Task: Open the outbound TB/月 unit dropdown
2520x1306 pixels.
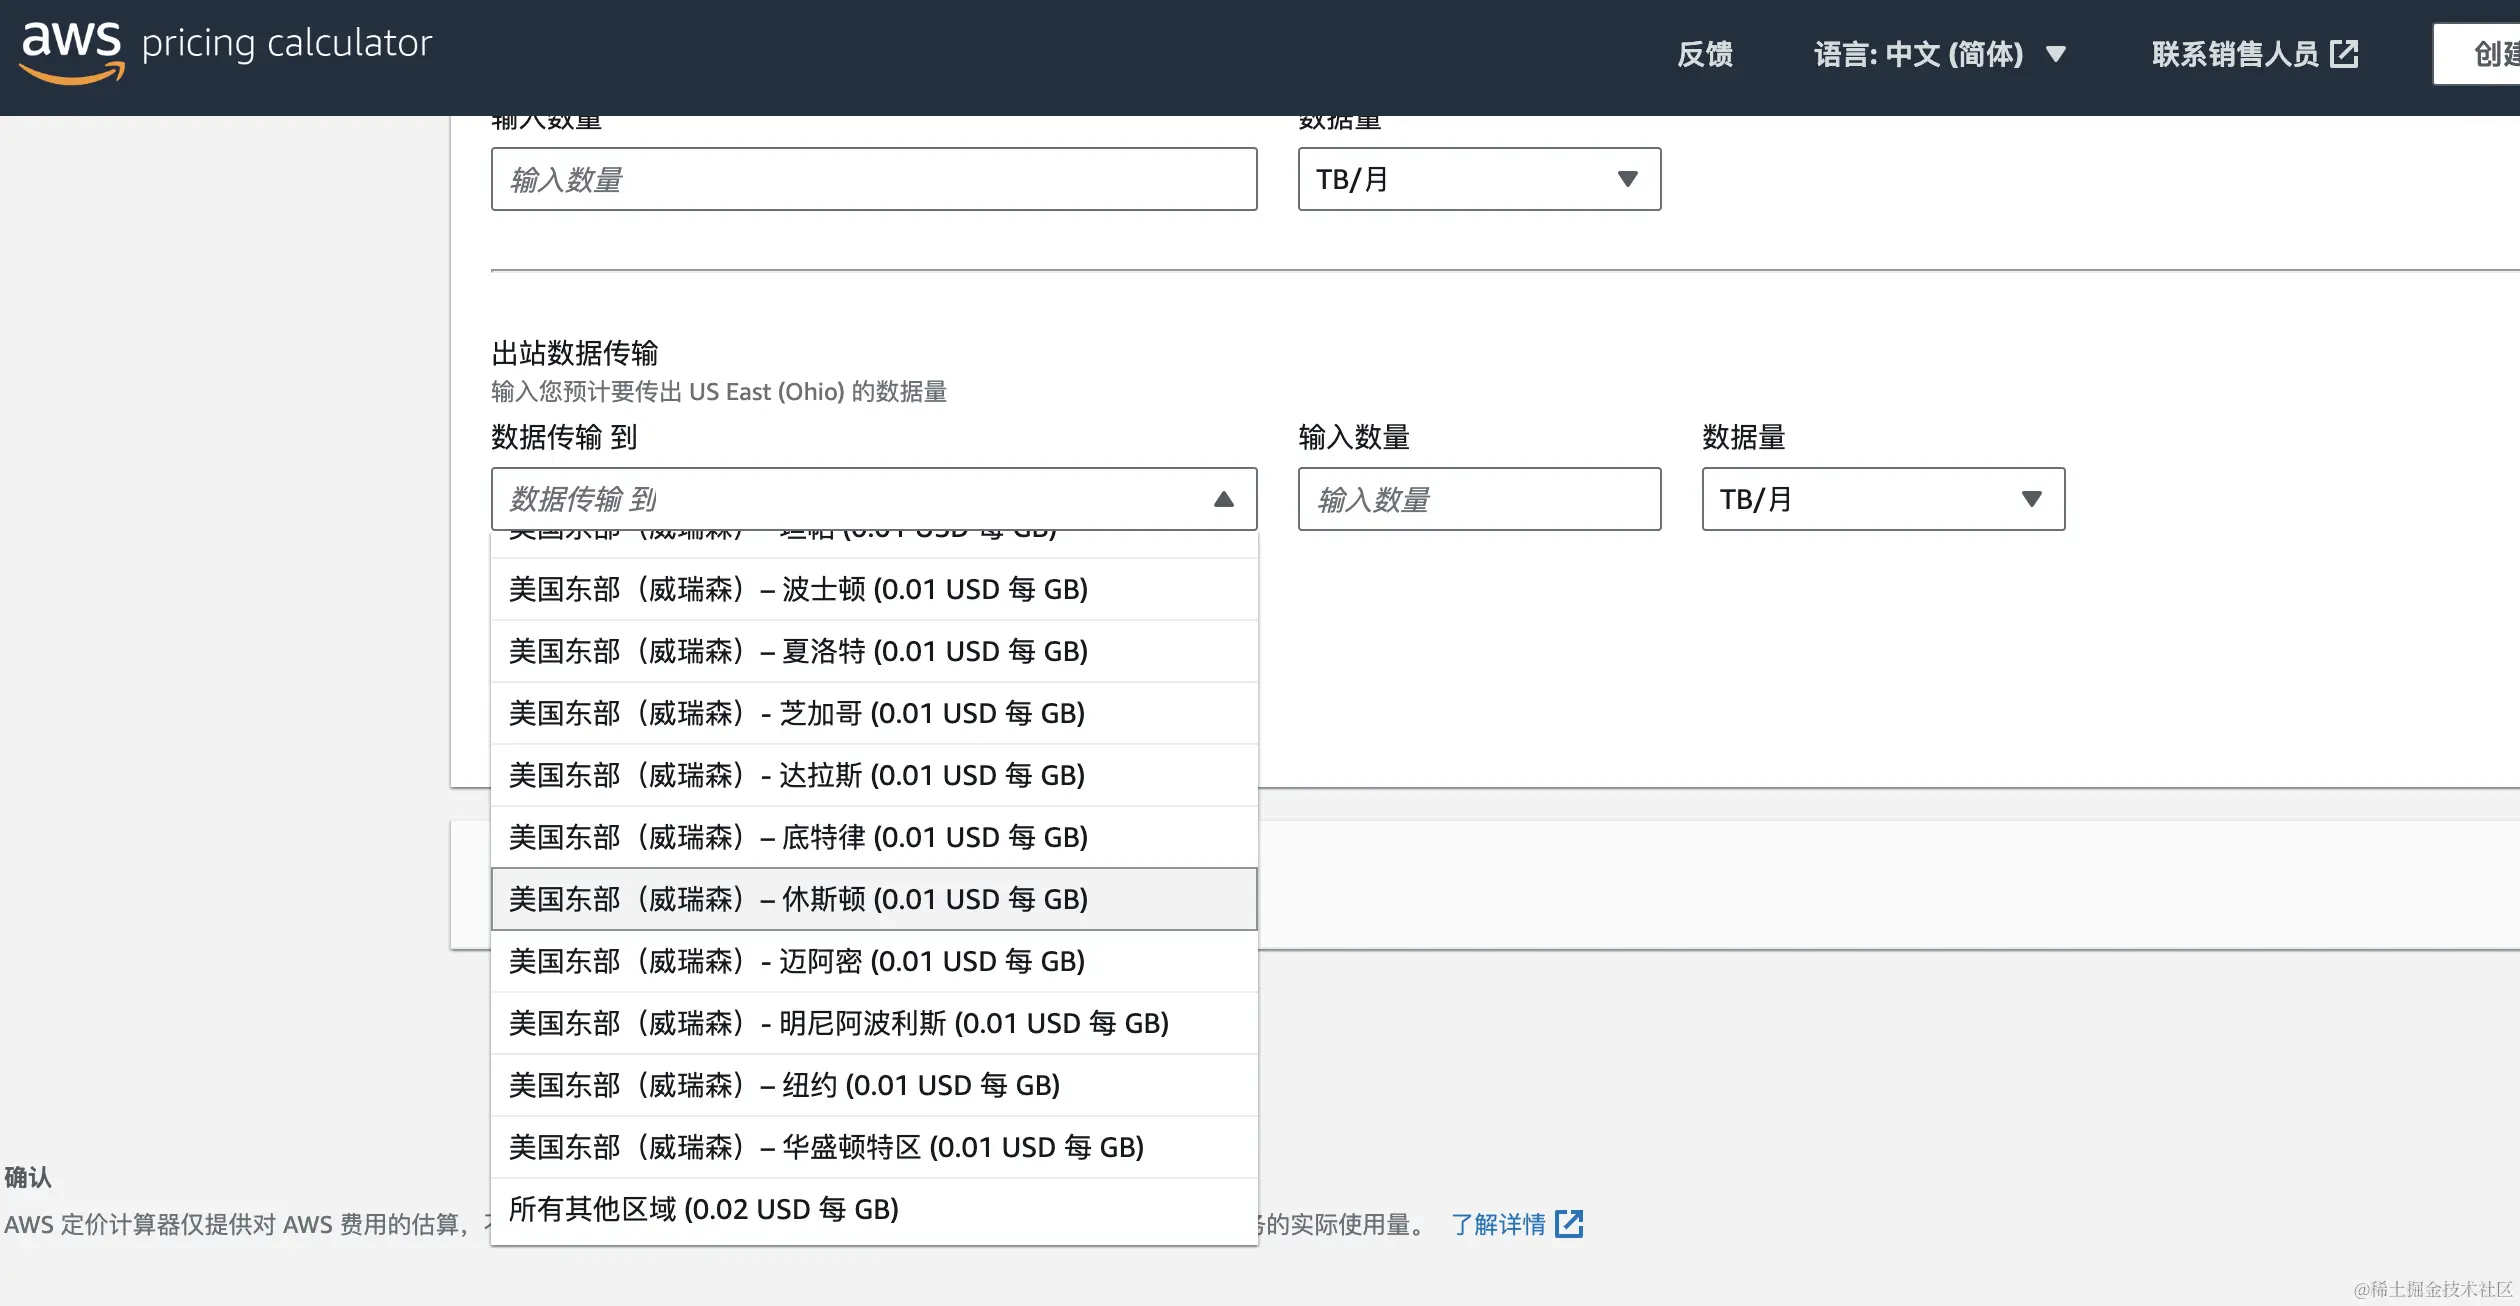Action: click(1882, 499)
